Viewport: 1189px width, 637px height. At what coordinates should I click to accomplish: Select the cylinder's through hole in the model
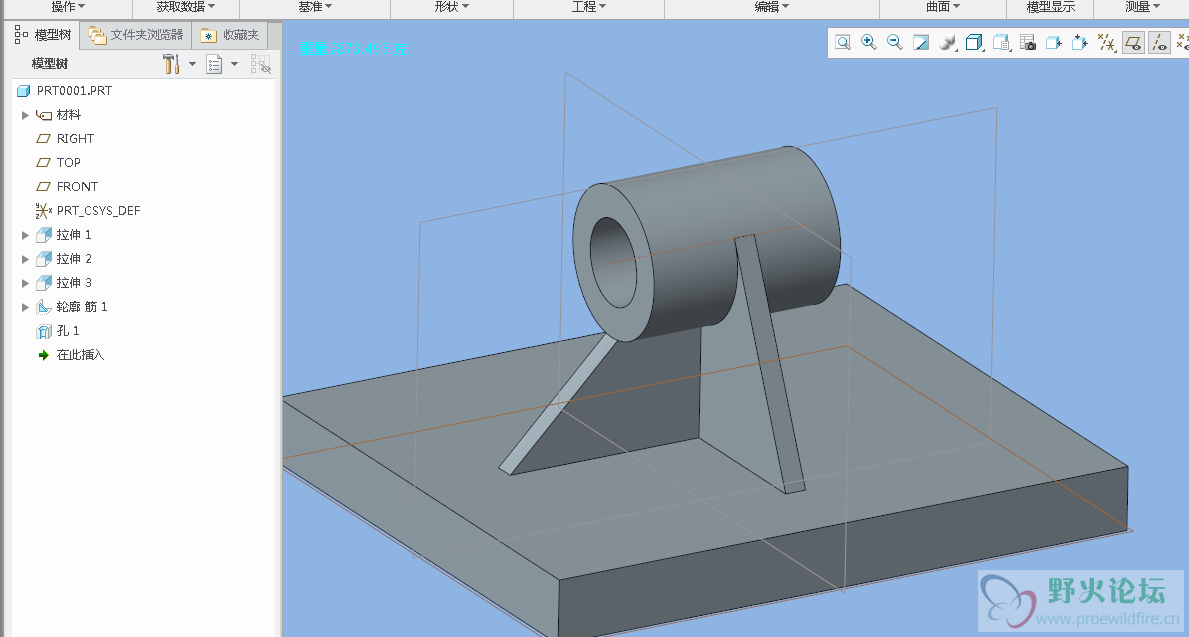(x=615, y=262)
